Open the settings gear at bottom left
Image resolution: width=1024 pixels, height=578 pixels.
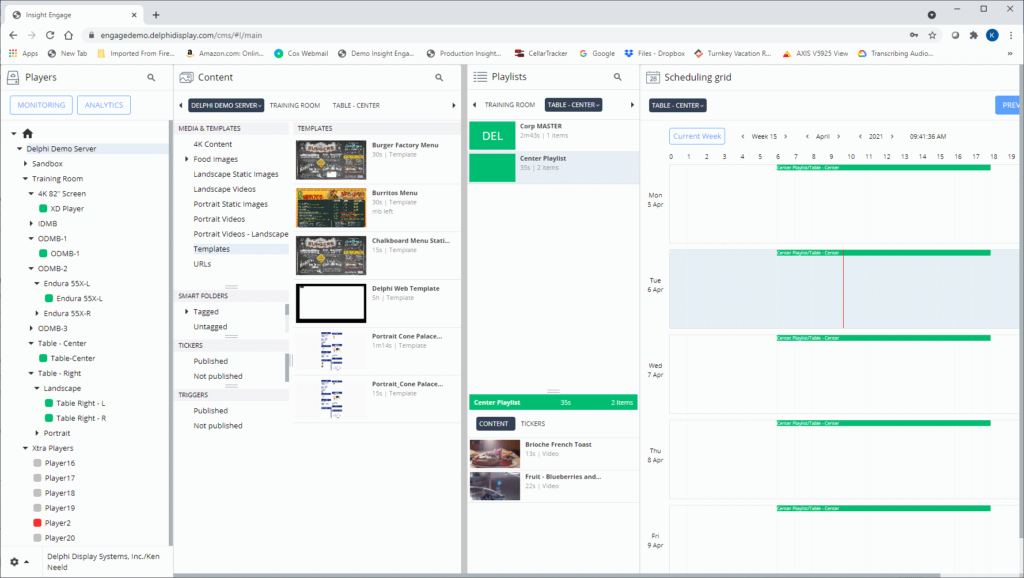(x=14, y=564)
